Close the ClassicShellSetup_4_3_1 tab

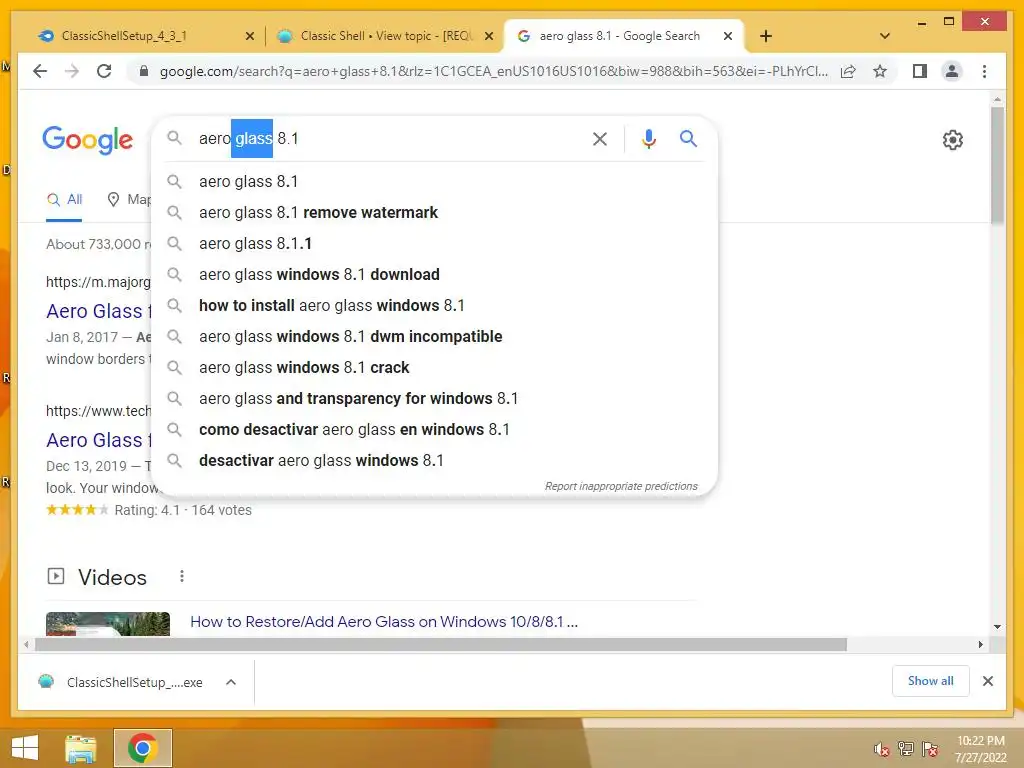click(249, 37)
